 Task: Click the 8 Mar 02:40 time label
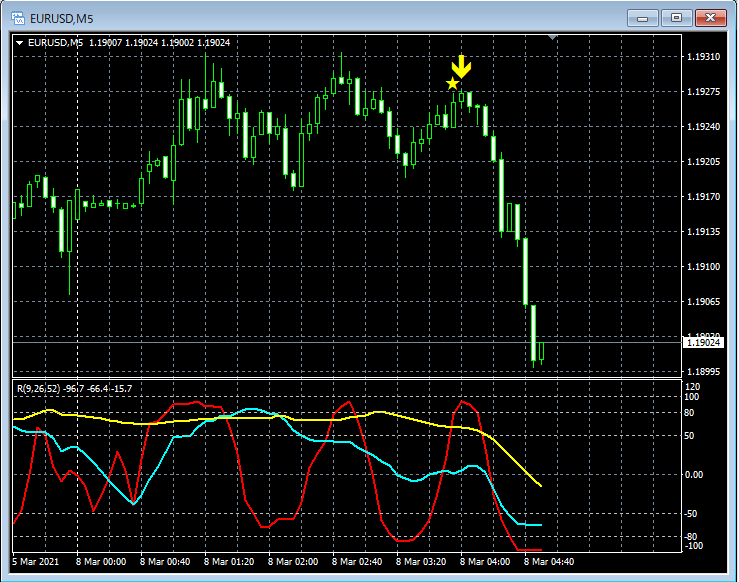pos(357,562)
